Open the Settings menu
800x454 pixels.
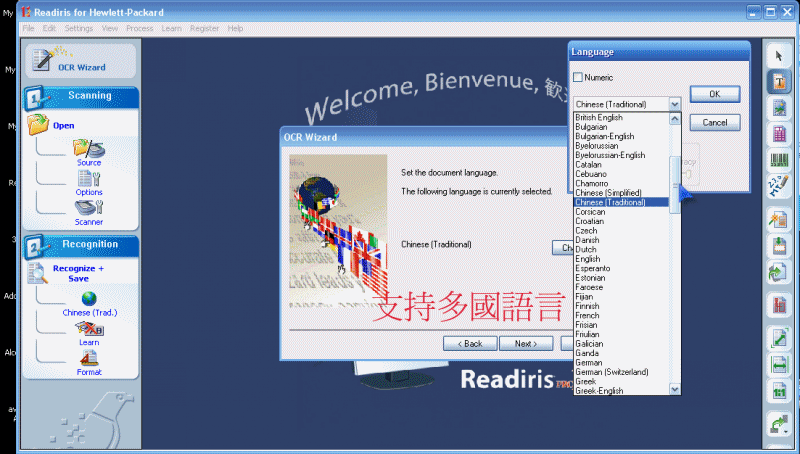click(x=79, y=29)
